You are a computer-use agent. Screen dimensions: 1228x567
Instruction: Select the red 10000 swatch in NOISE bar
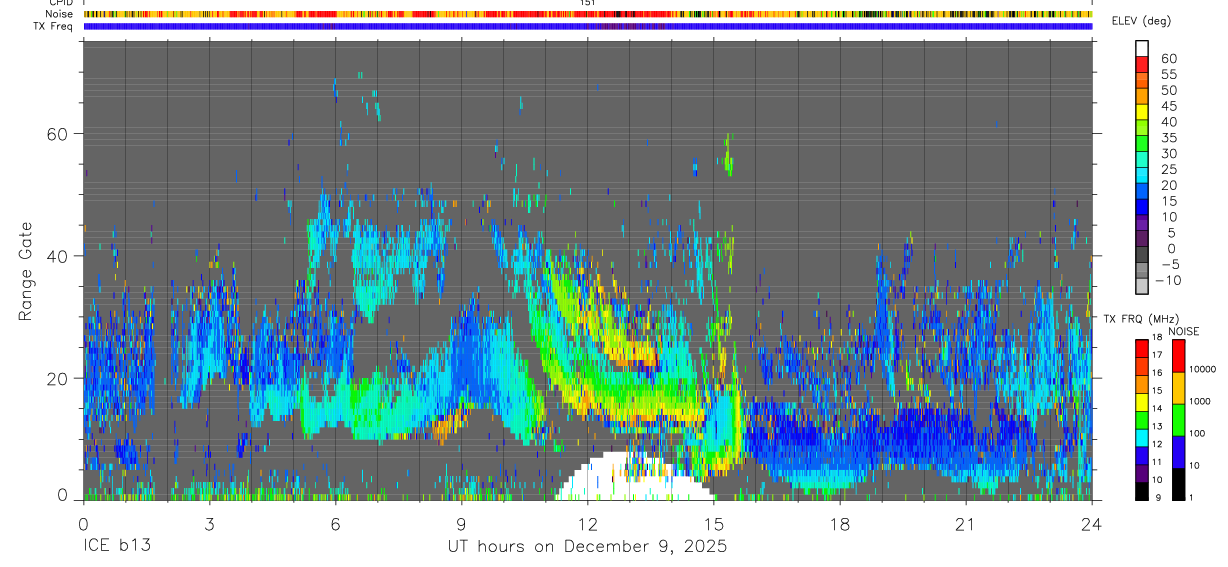point(1177,356)
